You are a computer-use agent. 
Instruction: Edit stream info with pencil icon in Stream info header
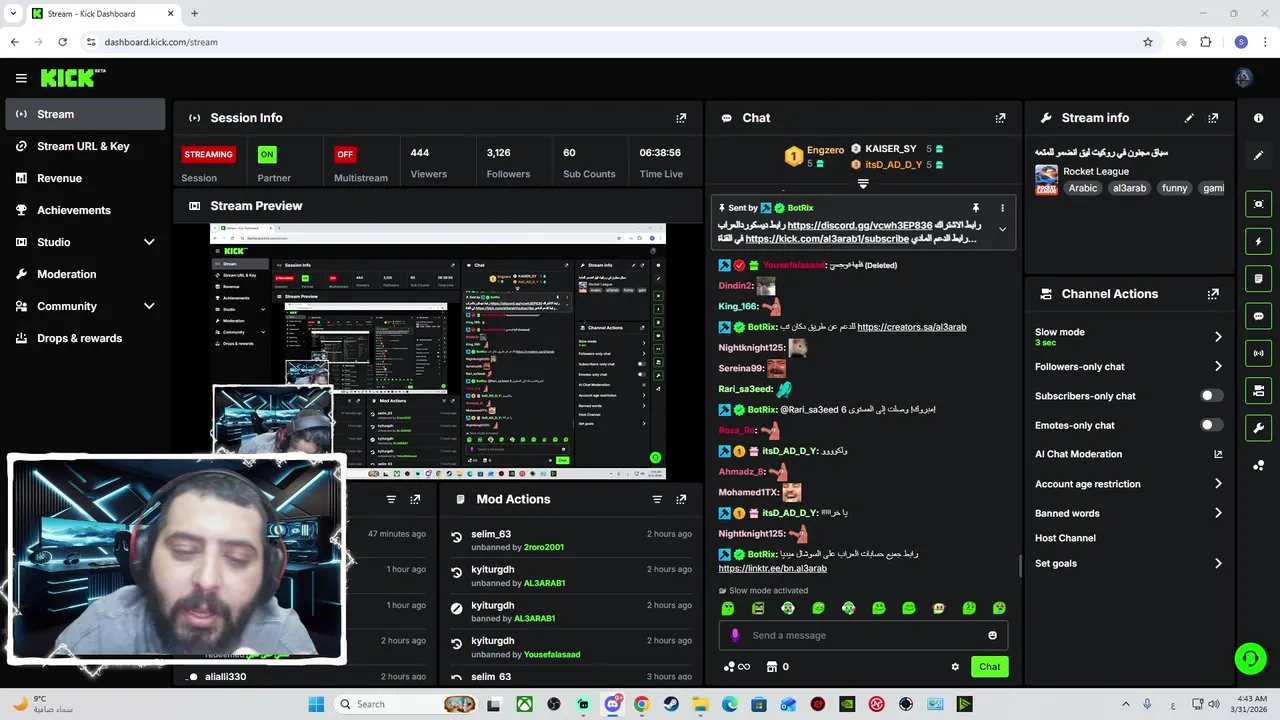click(1189, 118)
